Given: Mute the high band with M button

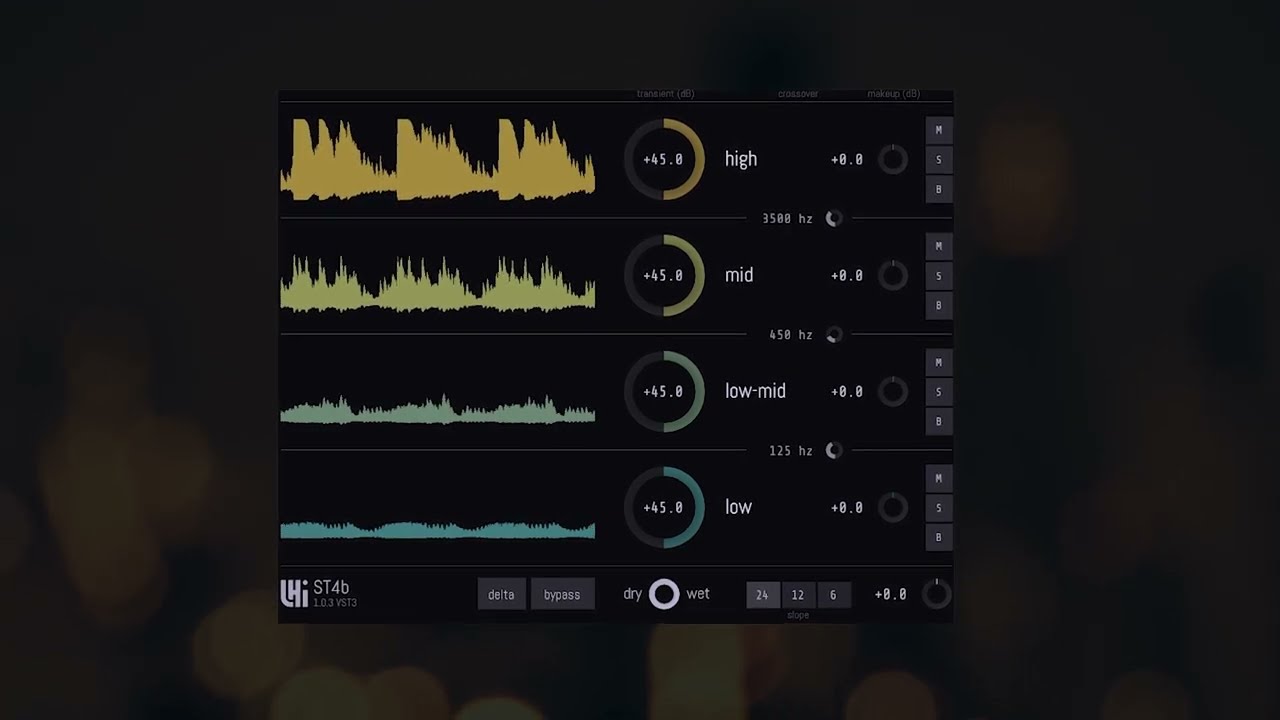Looking at the screenshot, I should (x=939, y=130).
